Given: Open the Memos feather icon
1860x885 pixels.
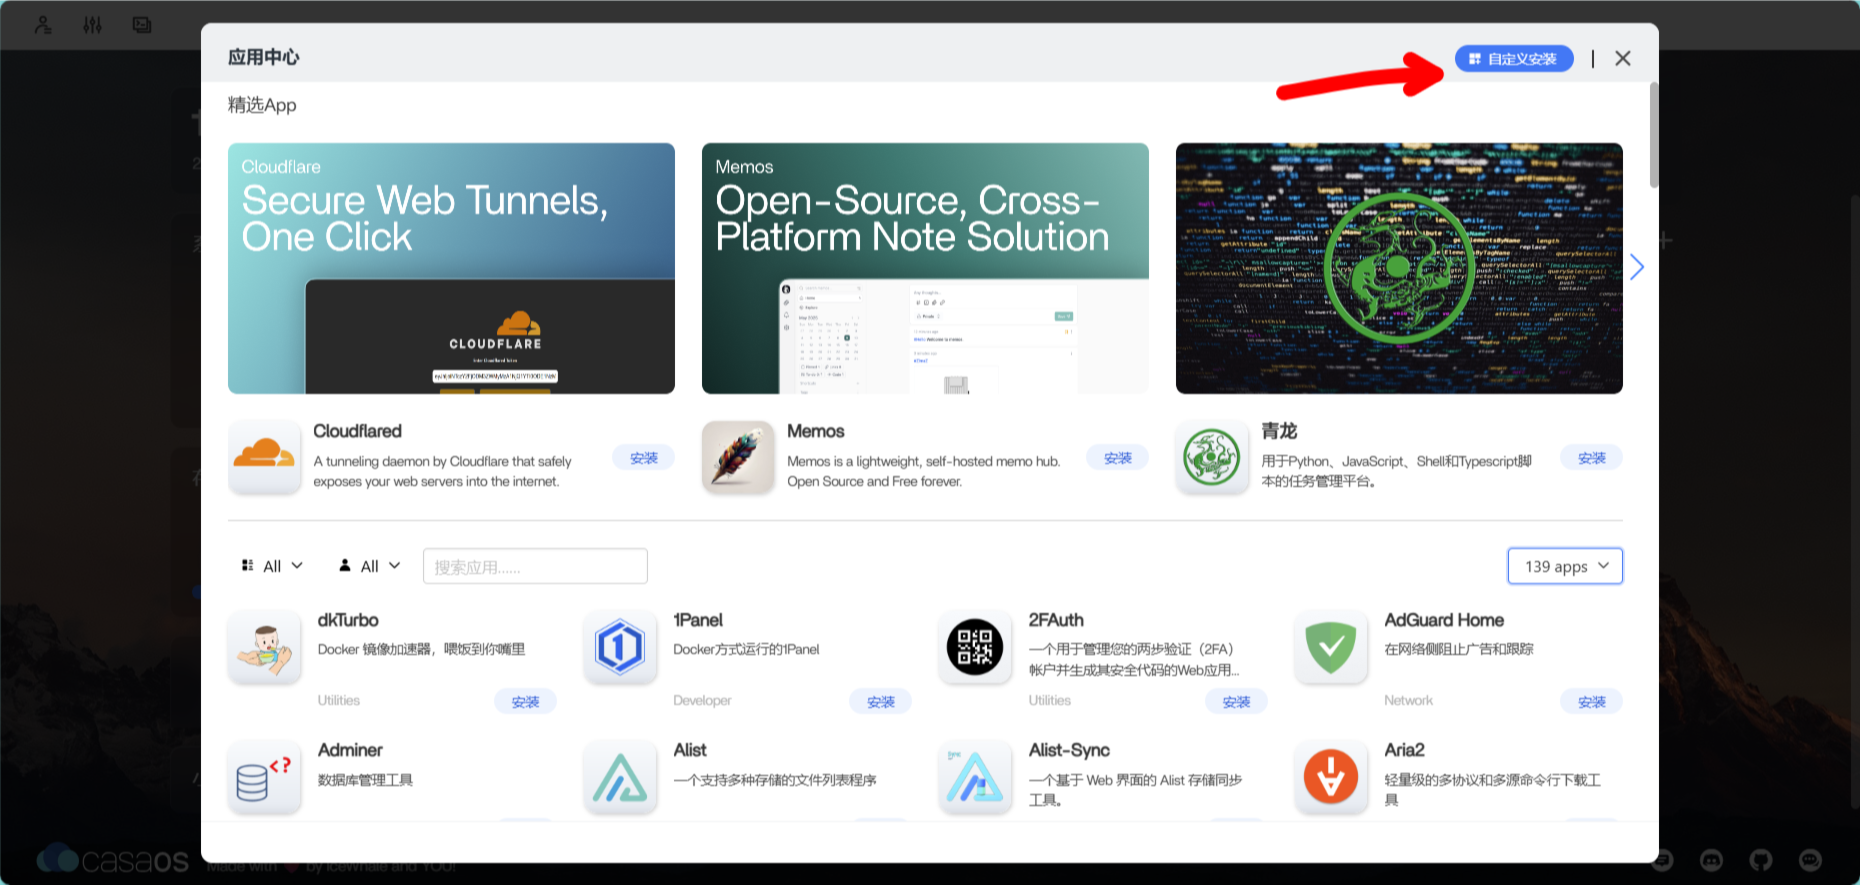Looking at the screenshot, I should pyautogui.click(x=738, y=457).
